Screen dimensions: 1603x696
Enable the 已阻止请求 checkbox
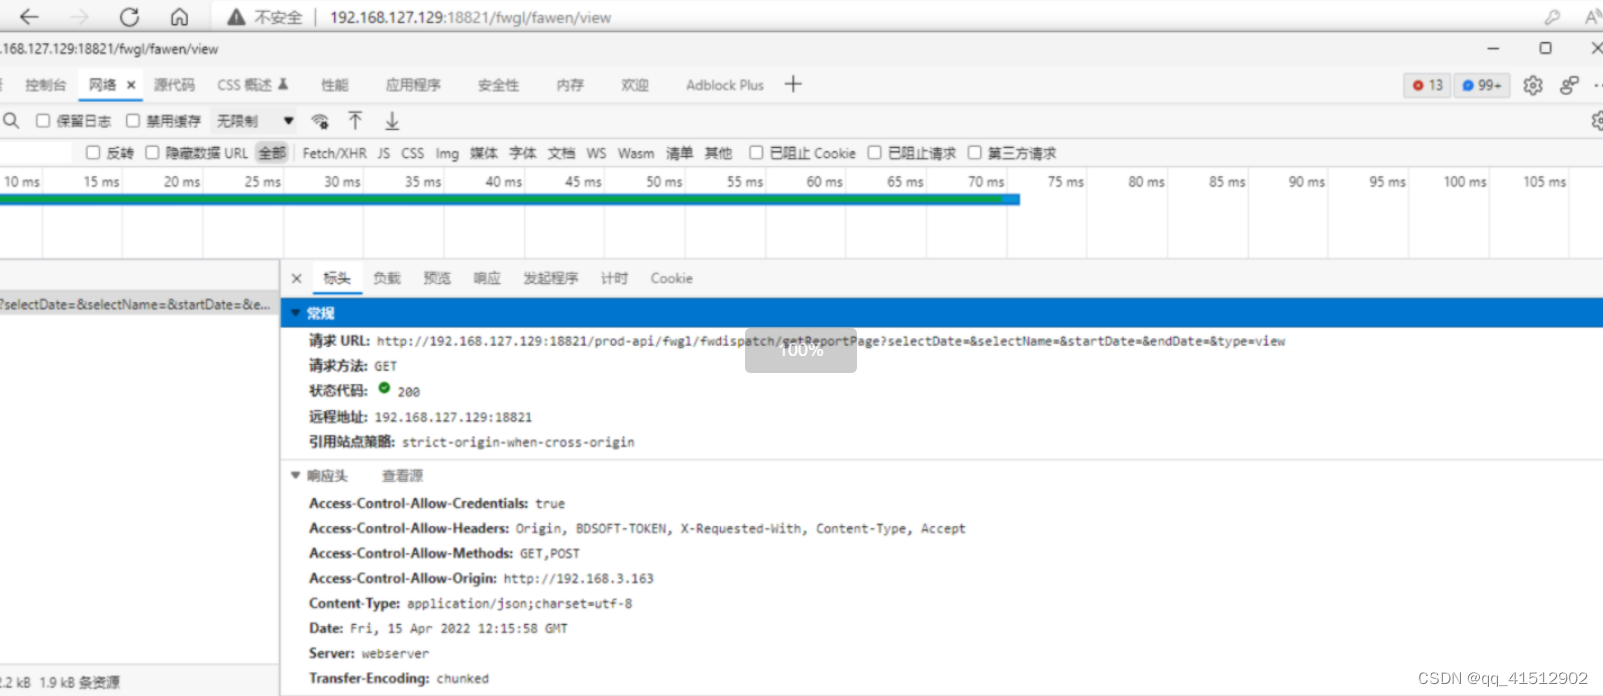coord(874,153)
